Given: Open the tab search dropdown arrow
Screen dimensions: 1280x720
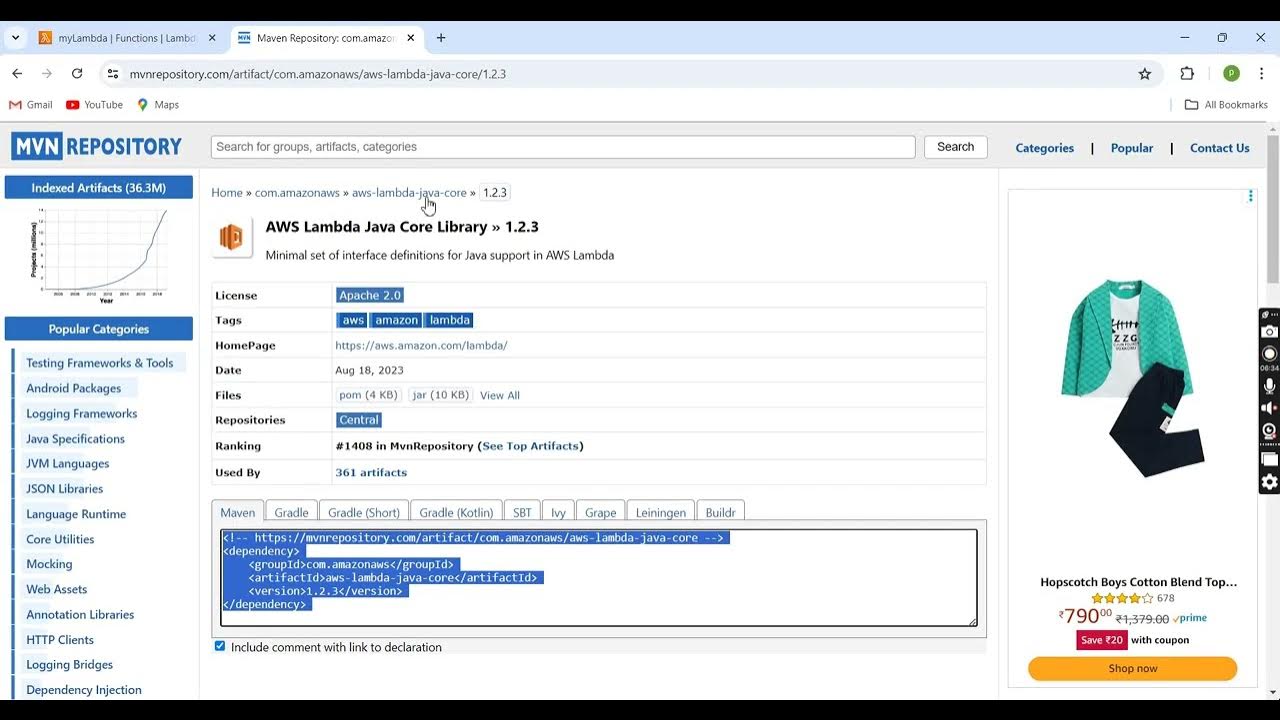Looking at the screenshot, I should (x=15, y=38).
